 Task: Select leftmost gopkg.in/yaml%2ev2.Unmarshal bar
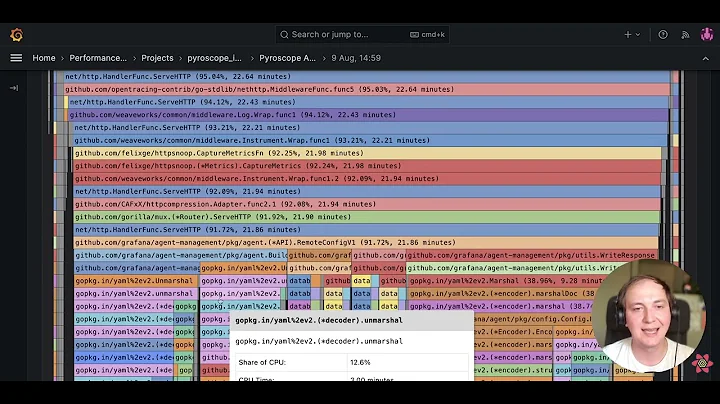tap(136, 281)
